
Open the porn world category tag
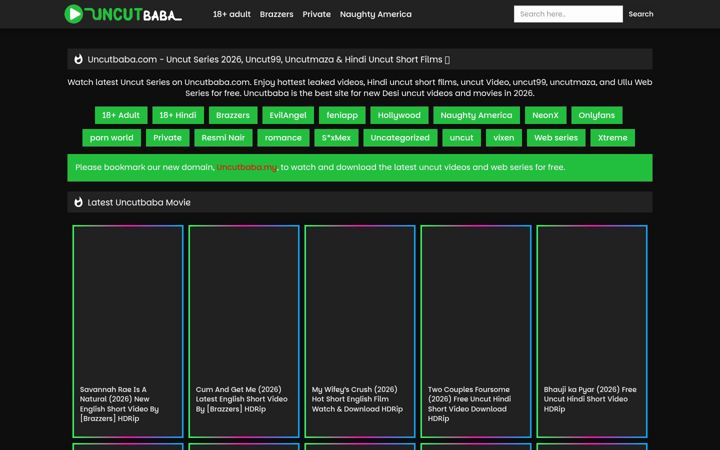point(112,138)
